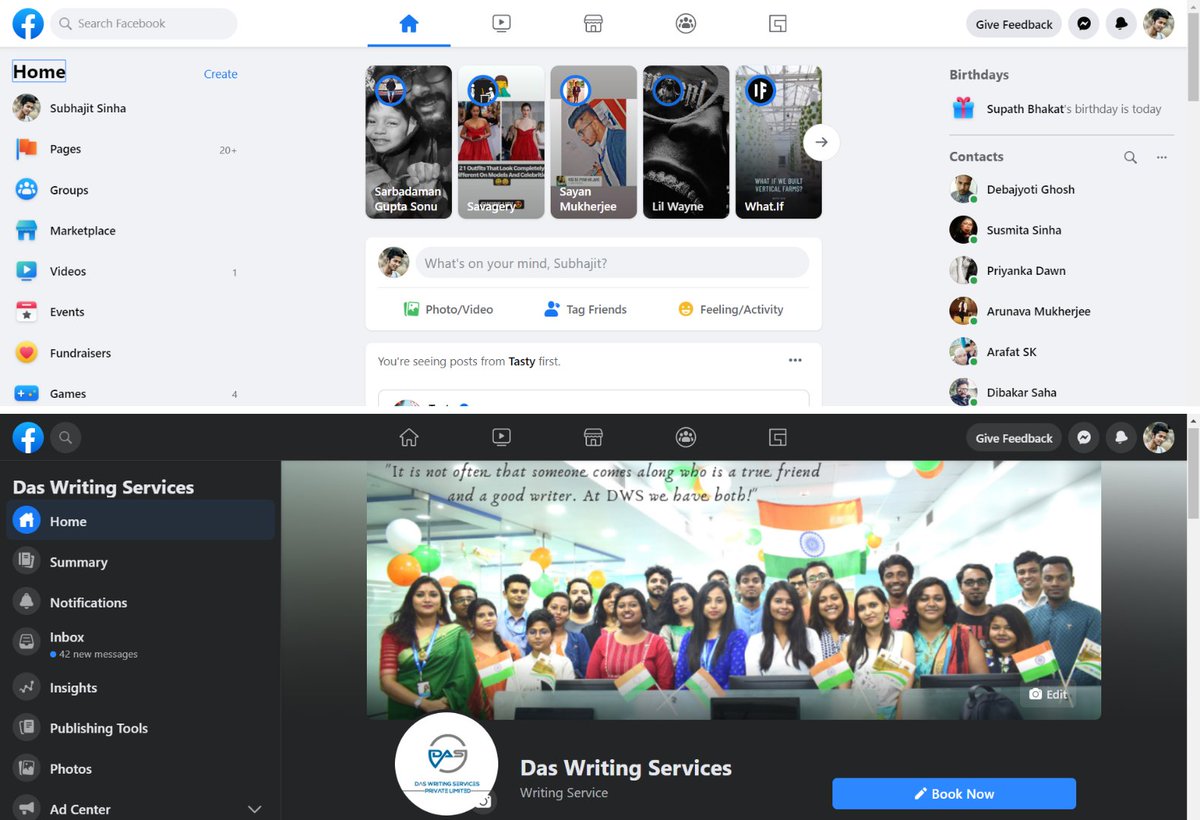The height and width of the screenshot is (820, 1200).
Task: Click Give Feedback in the light-mode header
Action: point(1014,24)
